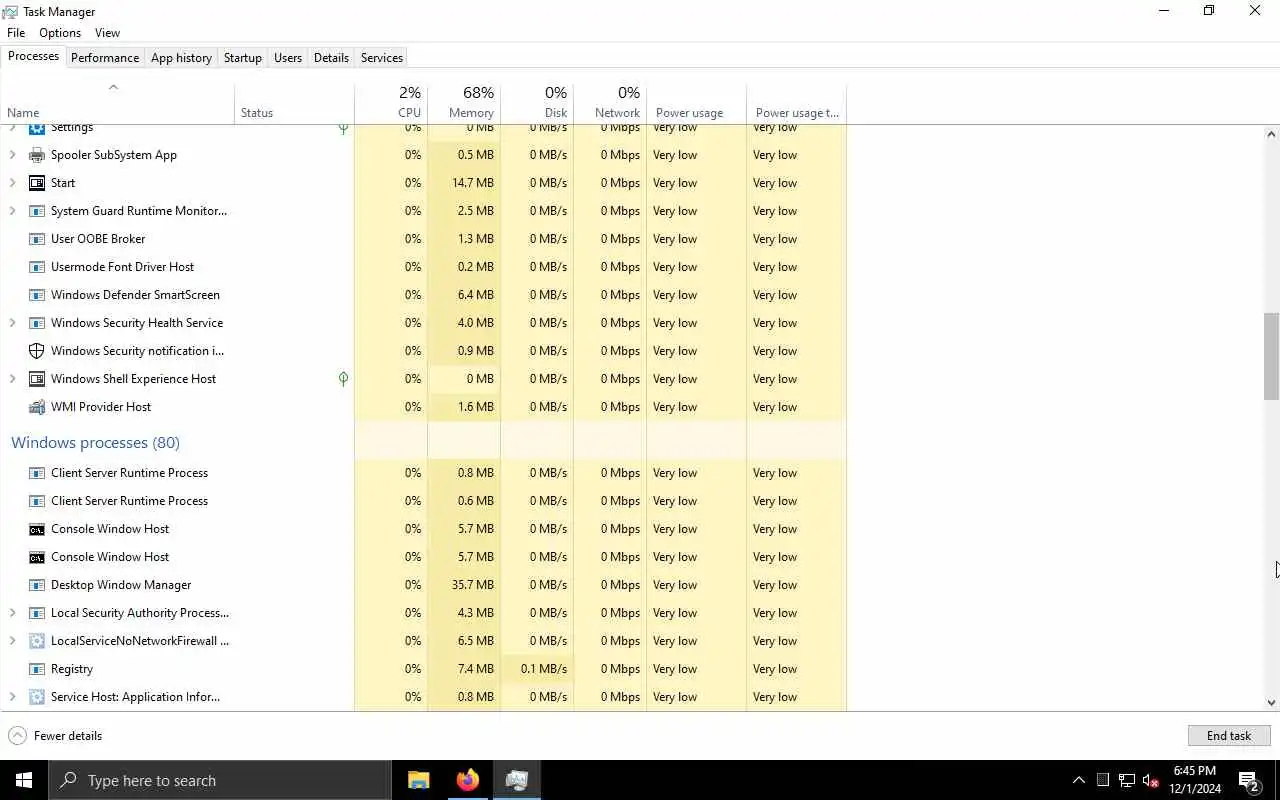
Task: Collapse view with Fewer details
Action: tap(55, 735)
